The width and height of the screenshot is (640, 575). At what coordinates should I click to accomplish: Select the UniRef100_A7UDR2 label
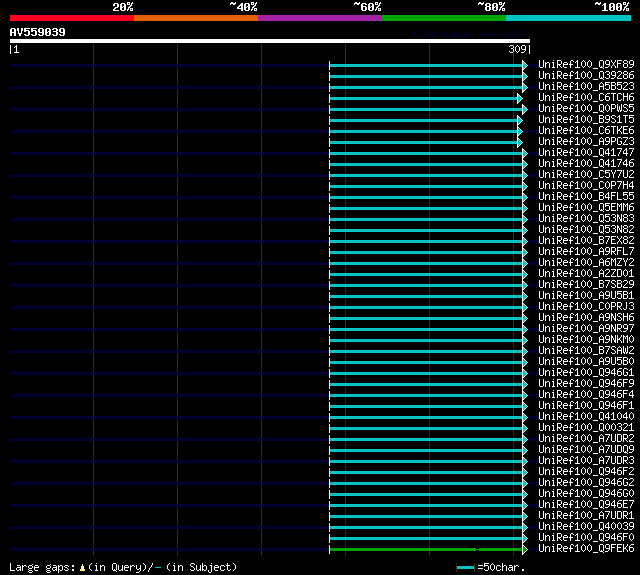click(x=586, y=439)
